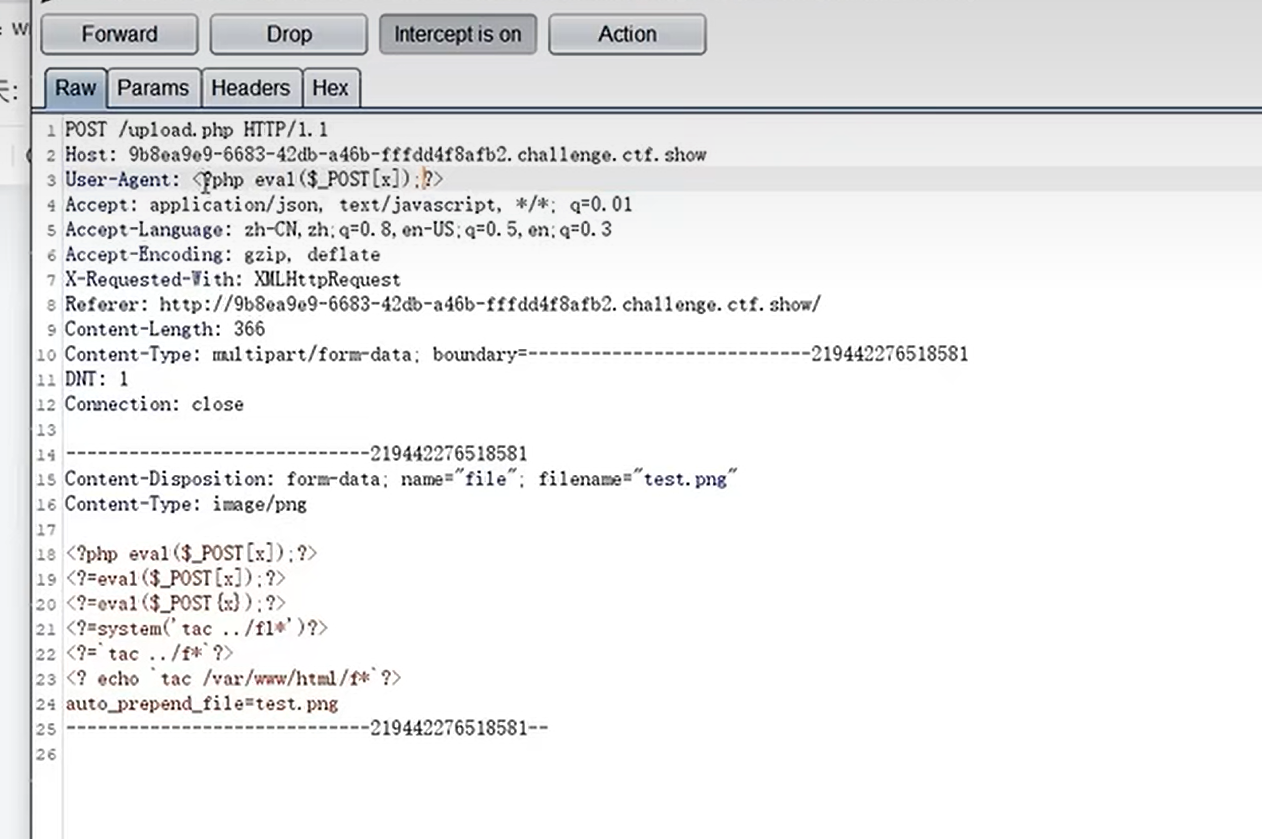Screen dimensions: 1262x839
Task: Click the User-Agent php eval payload line
Action: [x=254, y=180]
